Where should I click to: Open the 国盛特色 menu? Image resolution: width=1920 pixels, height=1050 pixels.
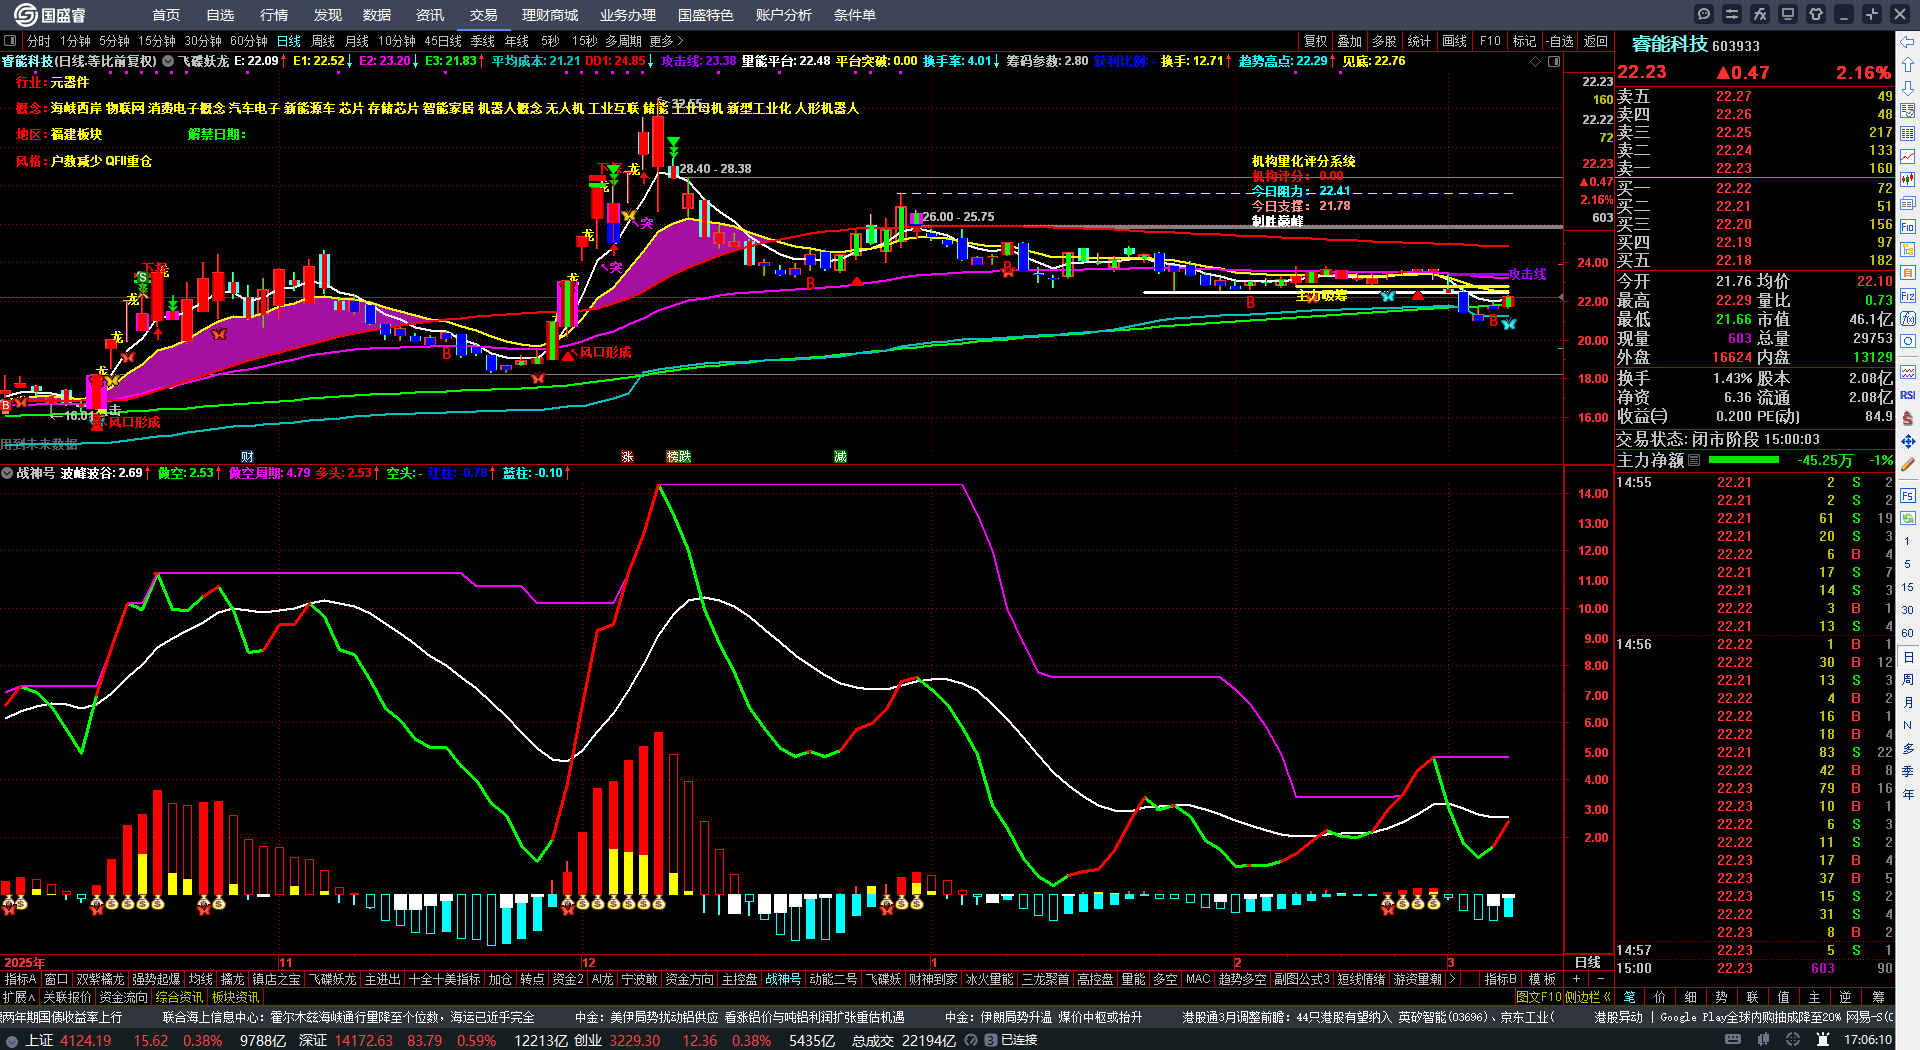(x=706, y=15)
